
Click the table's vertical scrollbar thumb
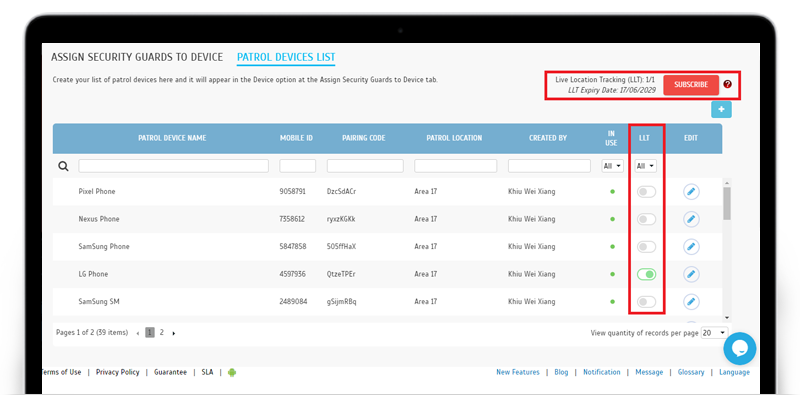click(727, 203)
